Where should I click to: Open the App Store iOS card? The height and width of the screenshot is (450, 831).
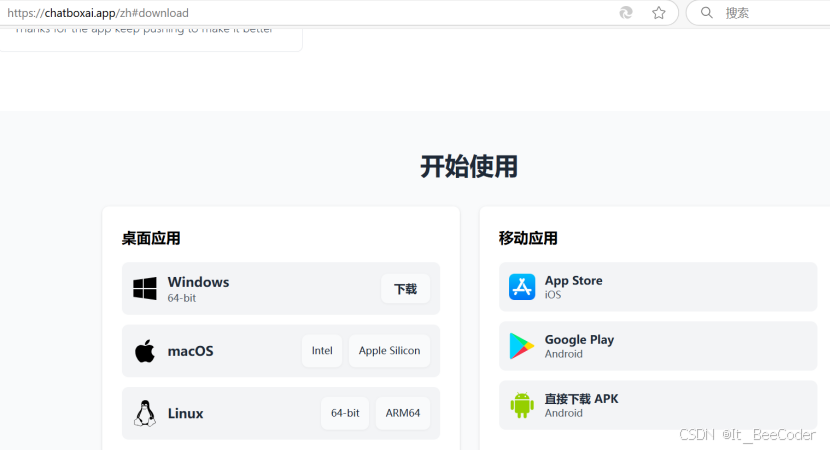click(x=658, y=287)
